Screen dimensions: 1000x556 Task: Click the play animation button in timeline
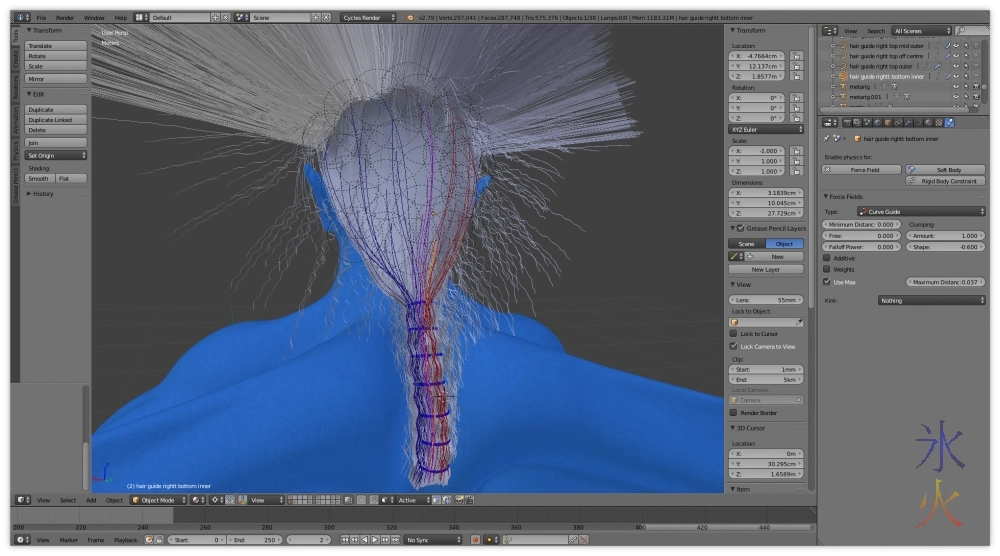tap(375, 540)
